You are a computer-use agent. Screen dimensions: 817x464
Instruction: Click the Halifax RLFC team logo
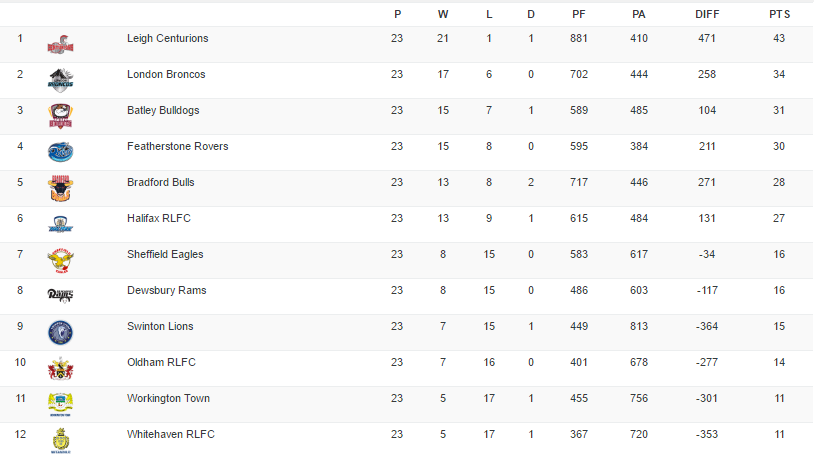click(x=61, y=224)
